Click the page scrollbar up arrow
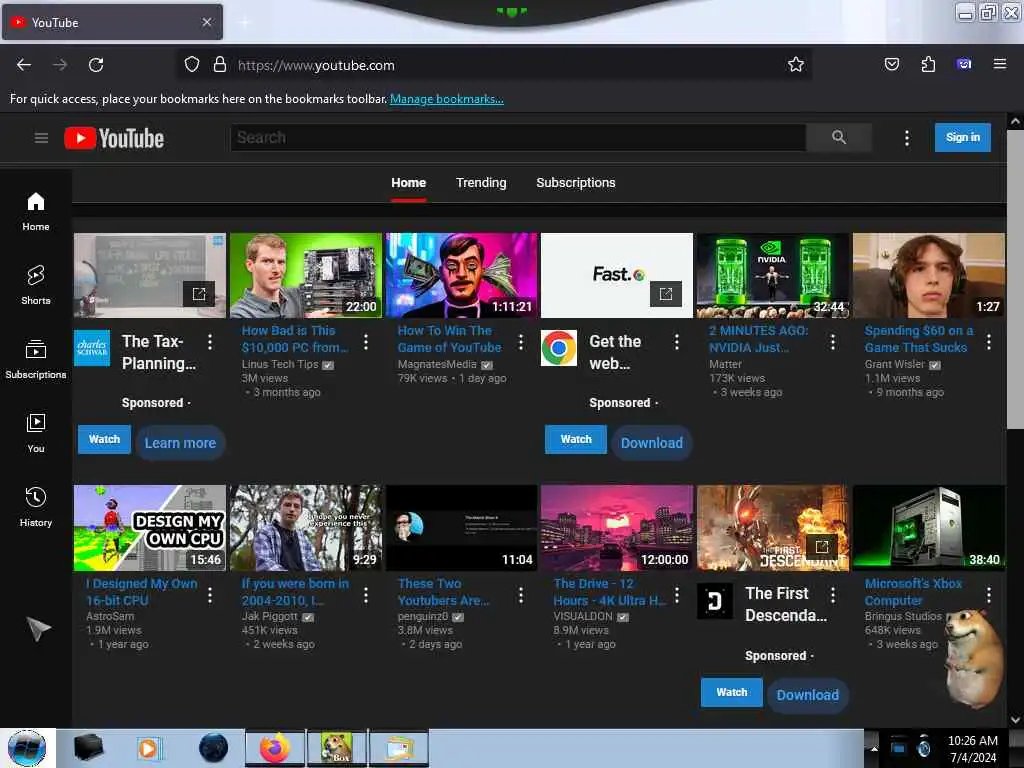Viewport: 1024px width, 768px height. pos(1015,121)
